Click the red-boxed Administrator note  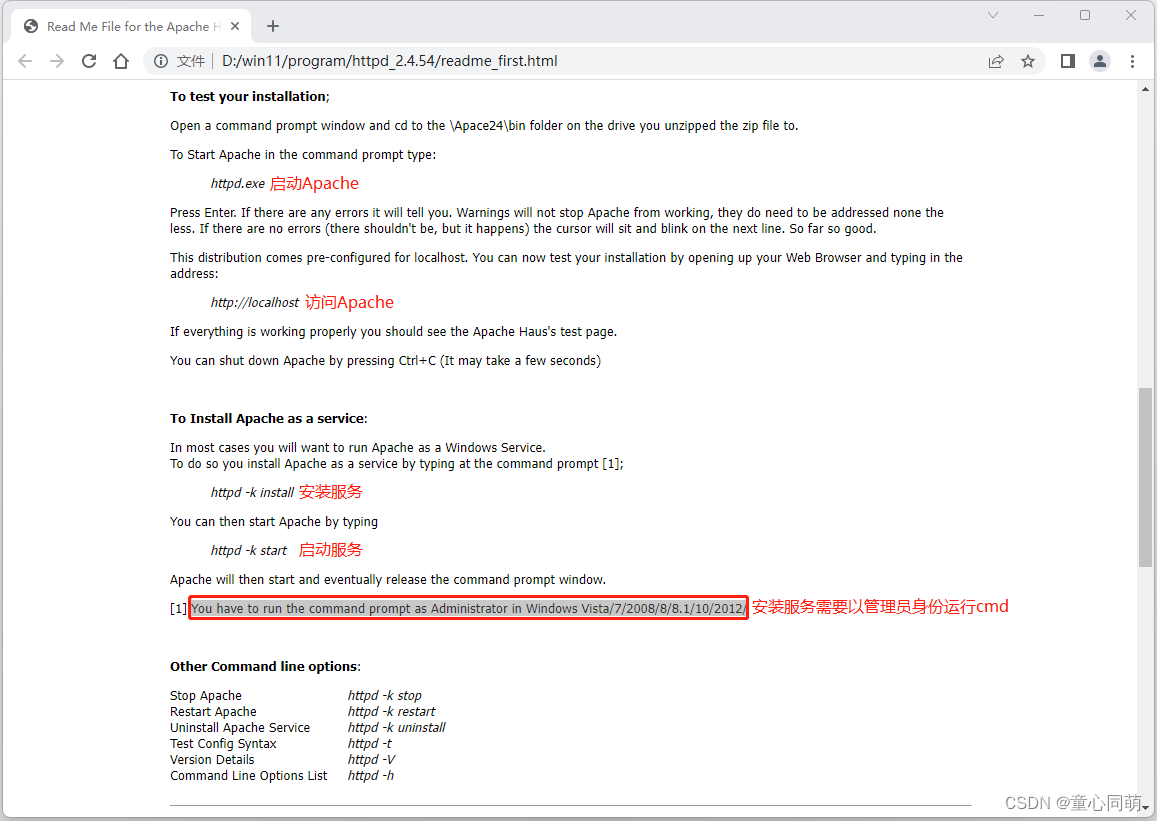tap(468, 607)
